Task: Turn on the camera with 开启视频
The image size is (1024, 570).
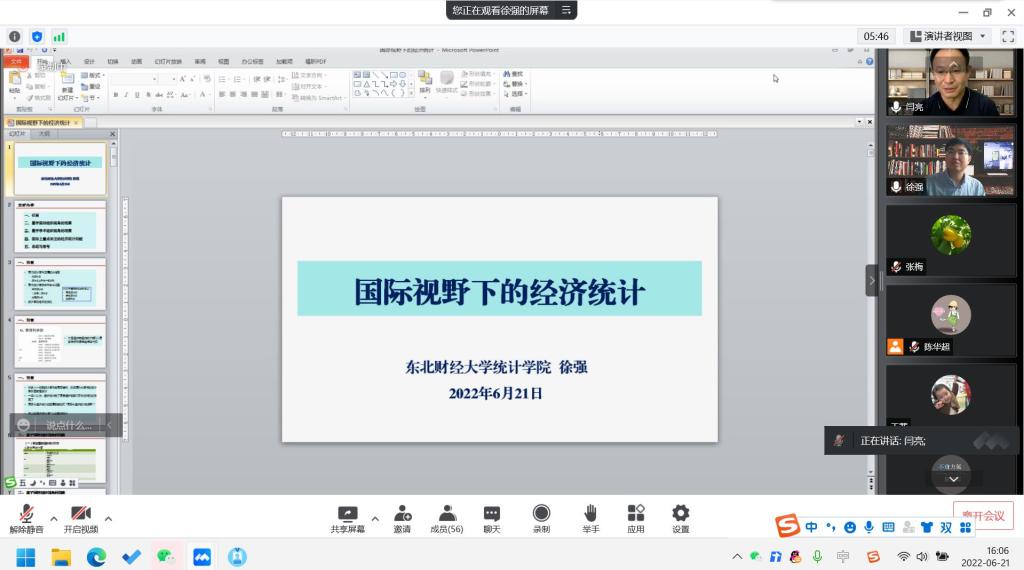Action: point(81,516)
